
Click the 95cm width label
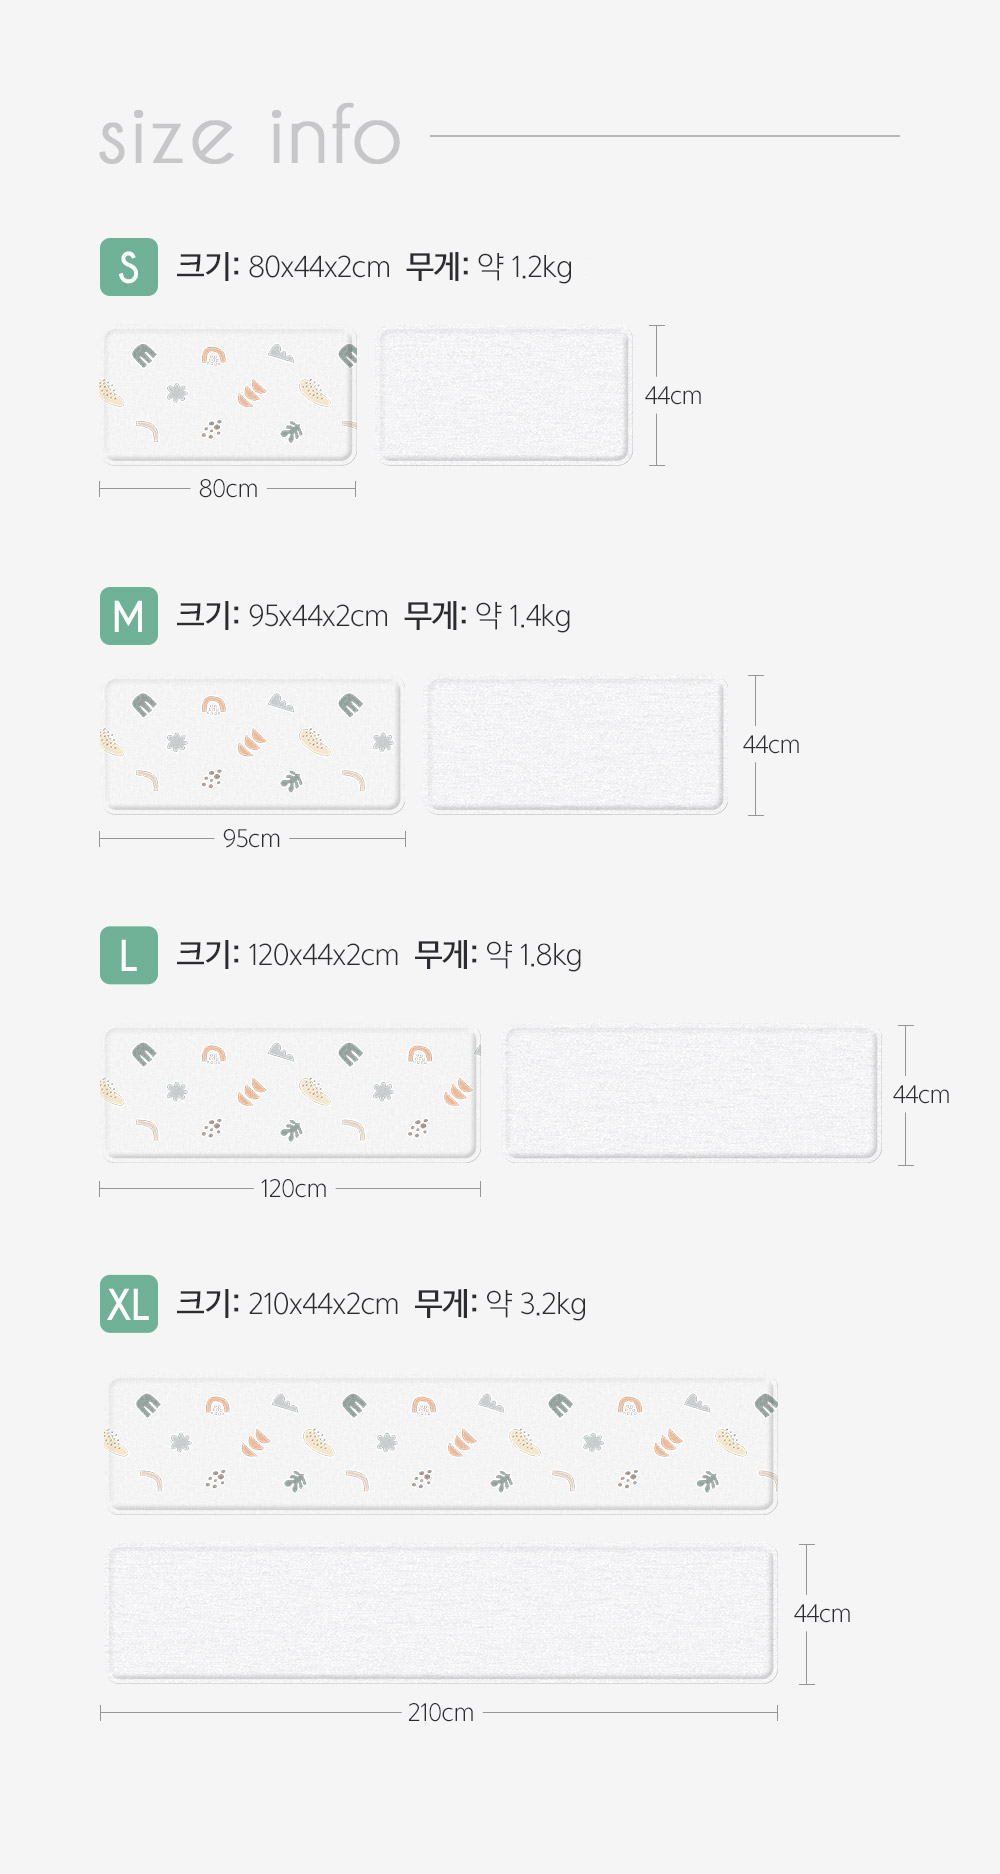(x=252, y=839)
